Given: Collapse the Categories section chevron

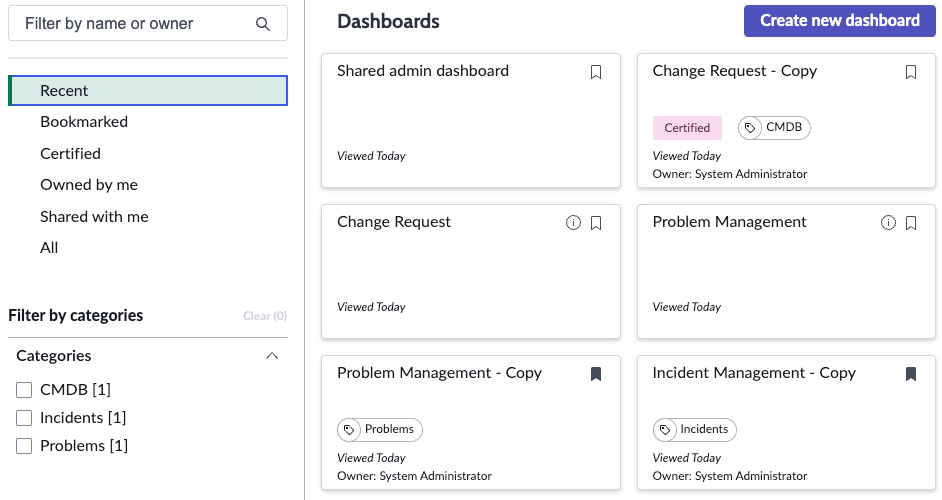Looking at the screenshot, I should point(272,356).
